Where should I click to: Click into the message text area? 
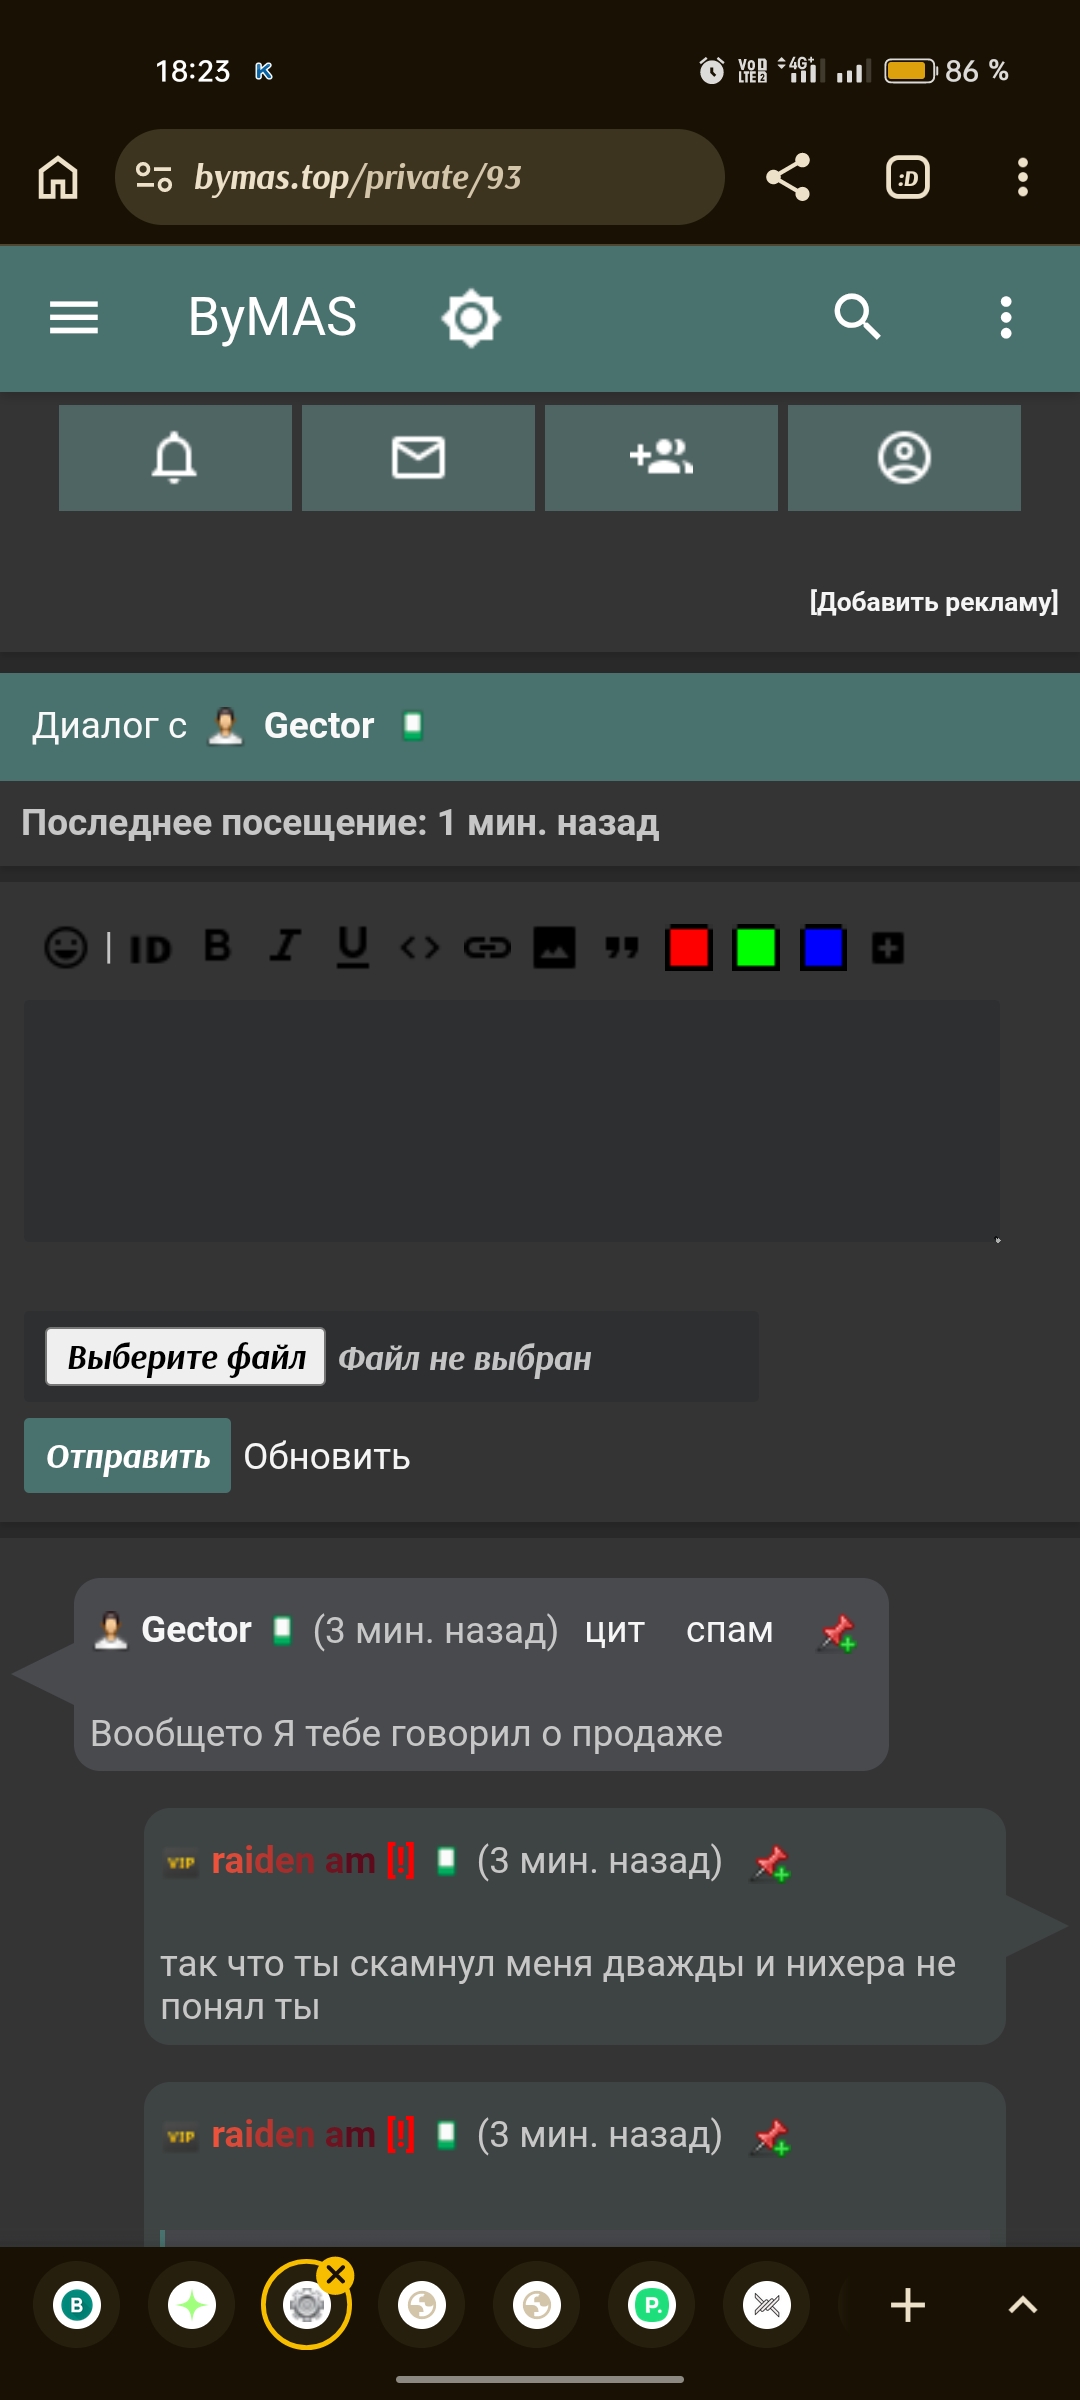tap(512, 1120)
